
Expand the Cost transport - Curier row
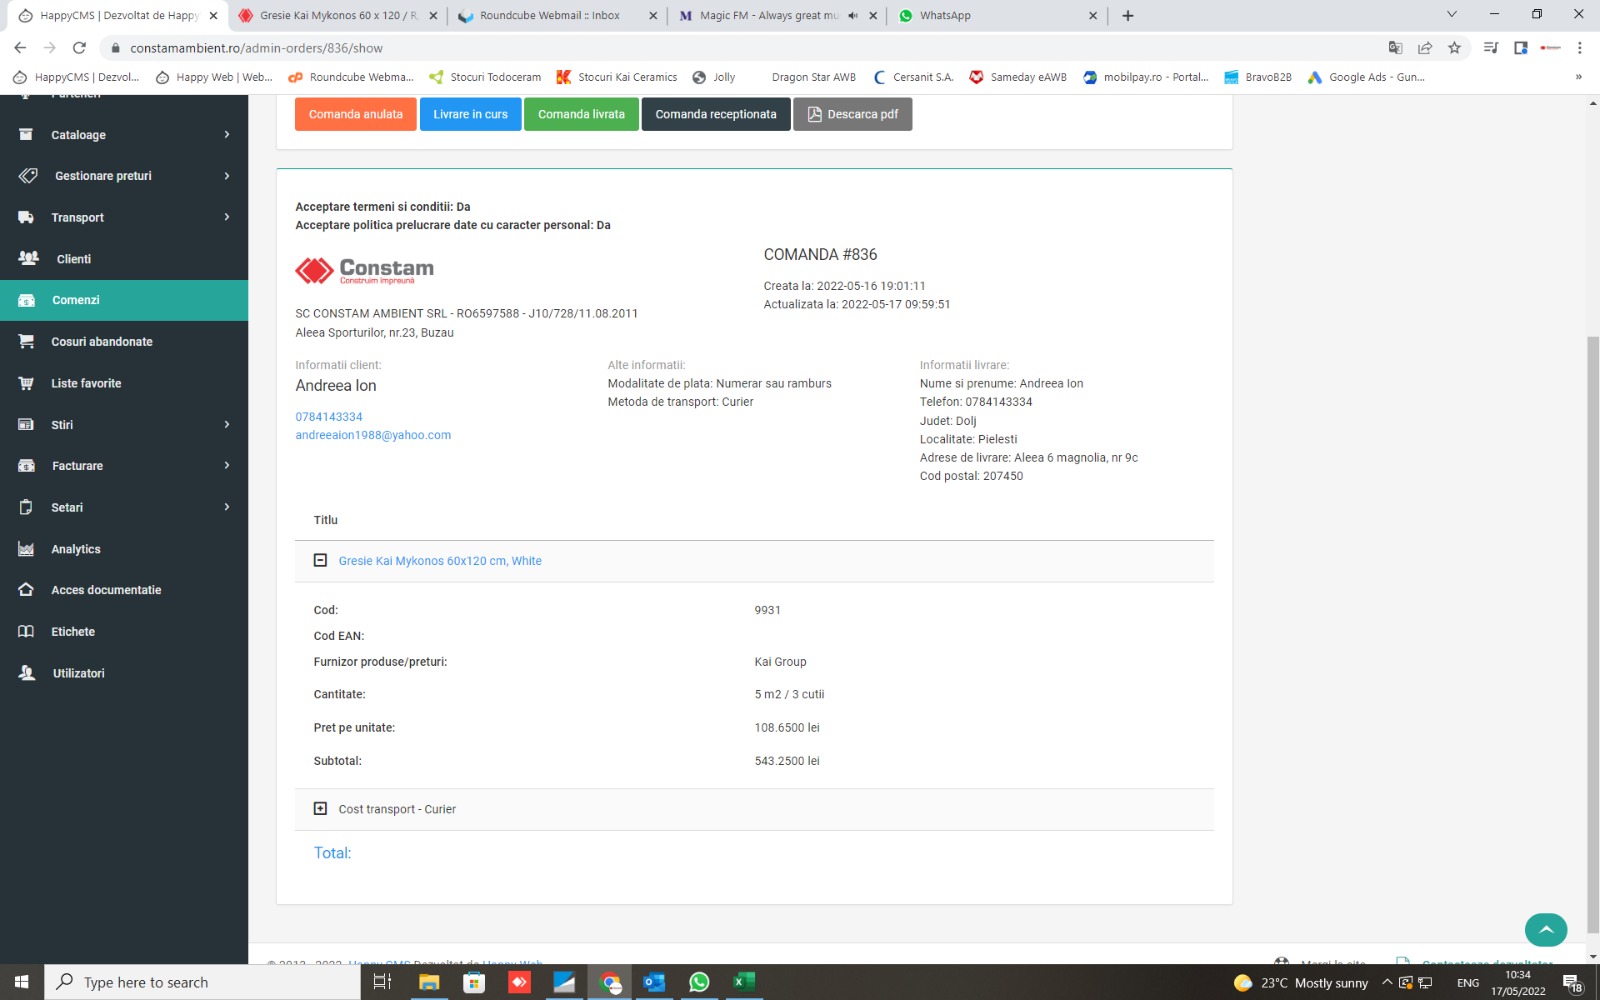point(320,808)
